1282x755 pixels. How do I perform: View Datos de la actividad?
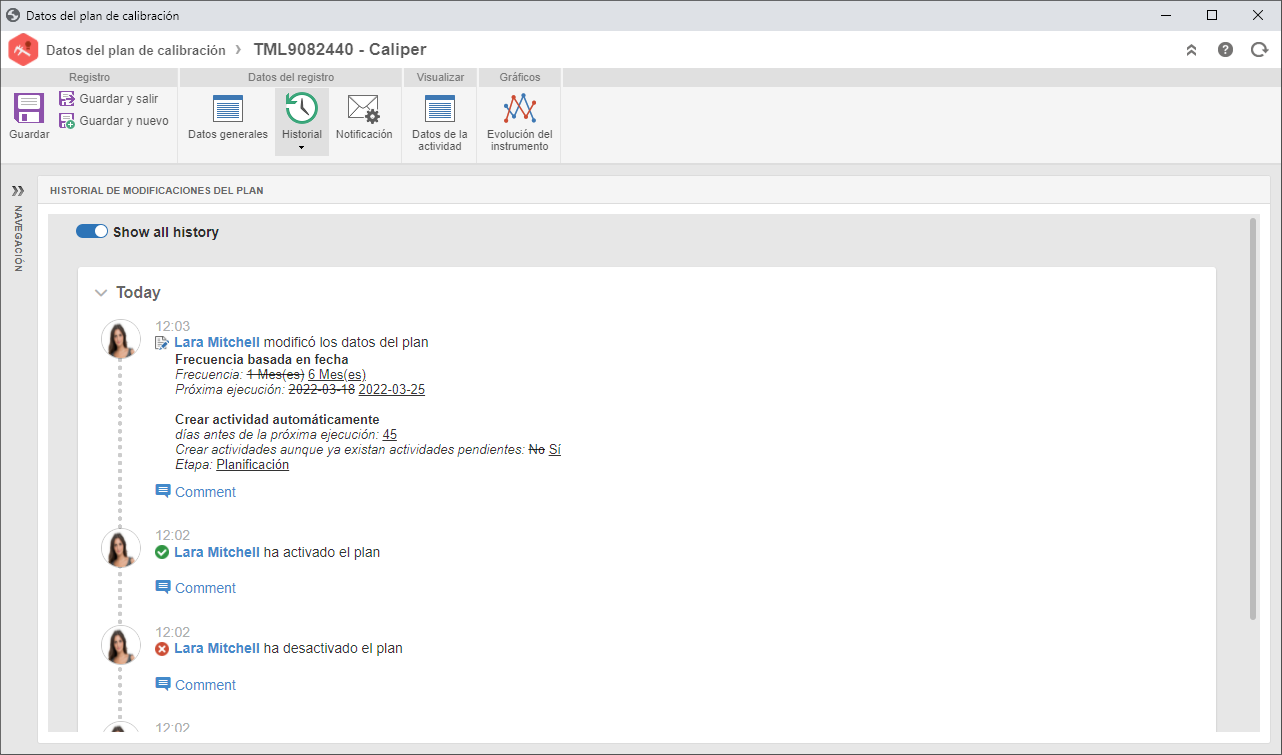point(439,124)
